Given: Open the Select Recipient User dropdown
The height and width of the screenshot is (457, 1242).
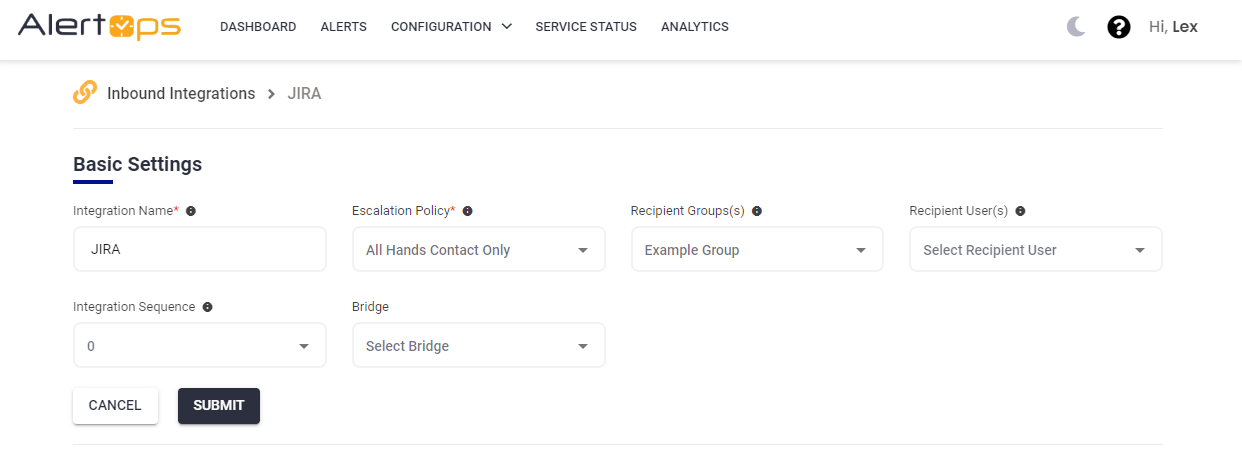Looking at the screenshot, I should click(x=1035, y=250).
